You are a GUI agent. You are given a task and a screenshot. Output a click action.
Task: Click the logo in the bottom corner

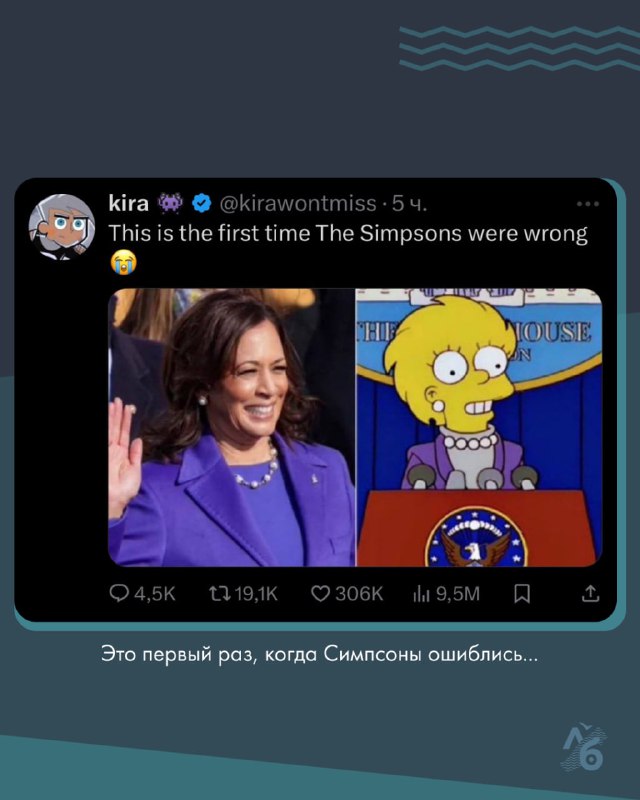coord(584,748)
